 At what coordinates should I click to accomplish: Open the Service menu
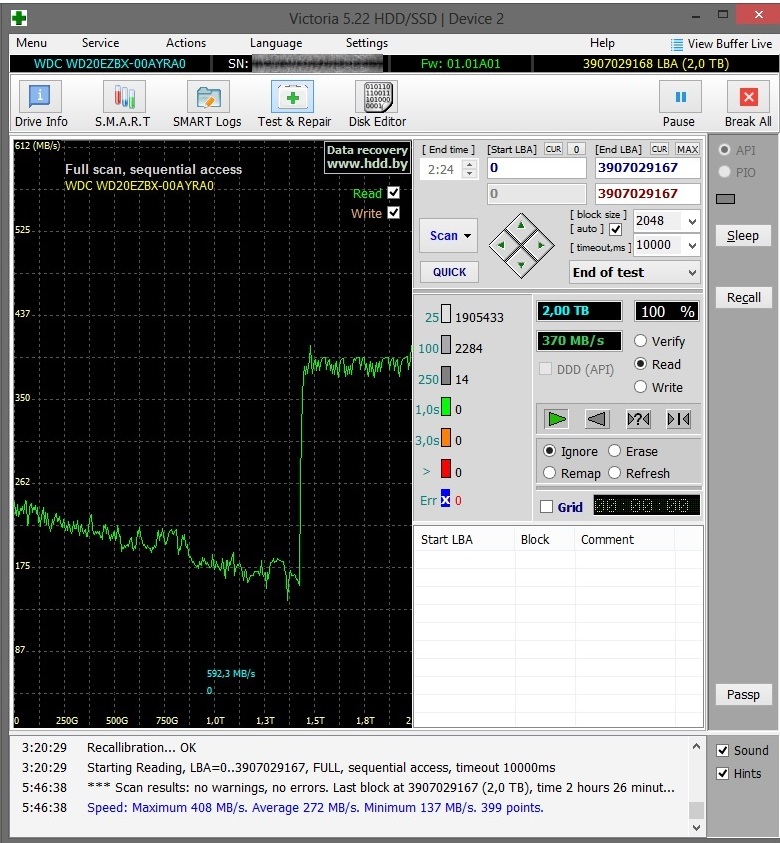(x=100, y=43)
